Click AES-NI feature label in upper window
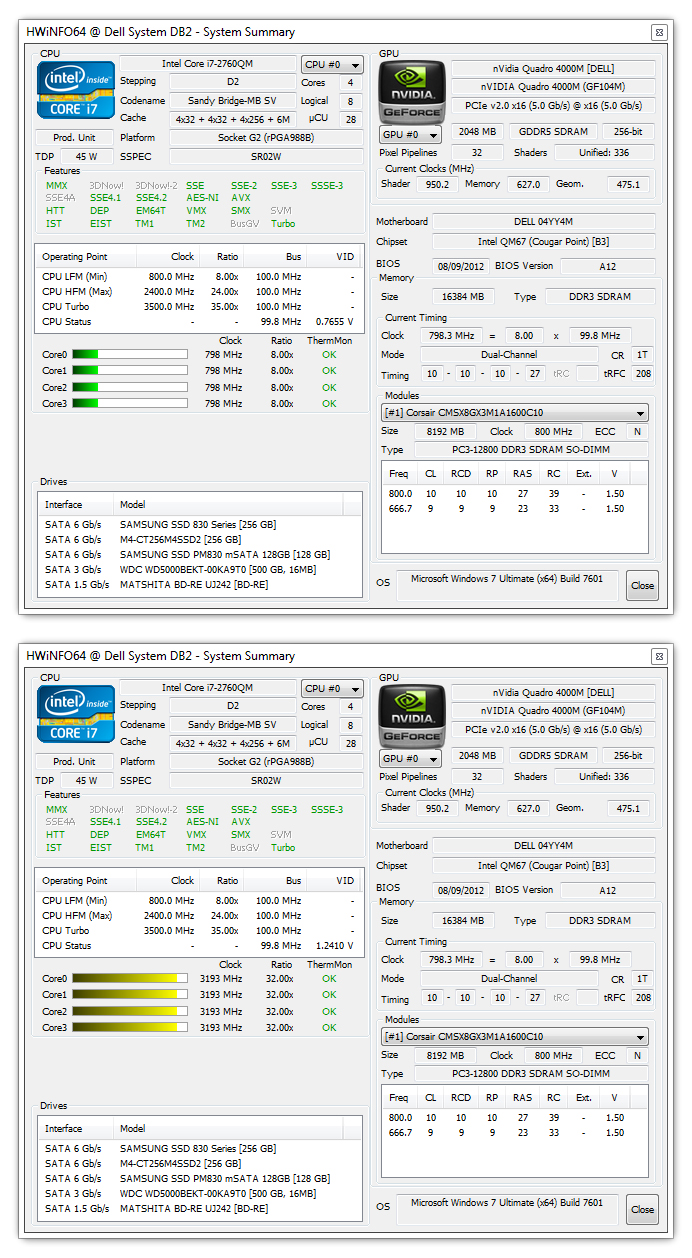The image size is (692, 1258). 203,198
